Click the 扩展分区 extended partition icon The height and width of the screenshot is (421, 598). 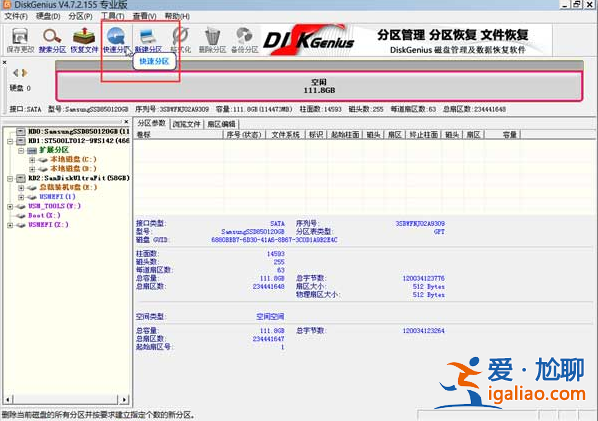32,150
